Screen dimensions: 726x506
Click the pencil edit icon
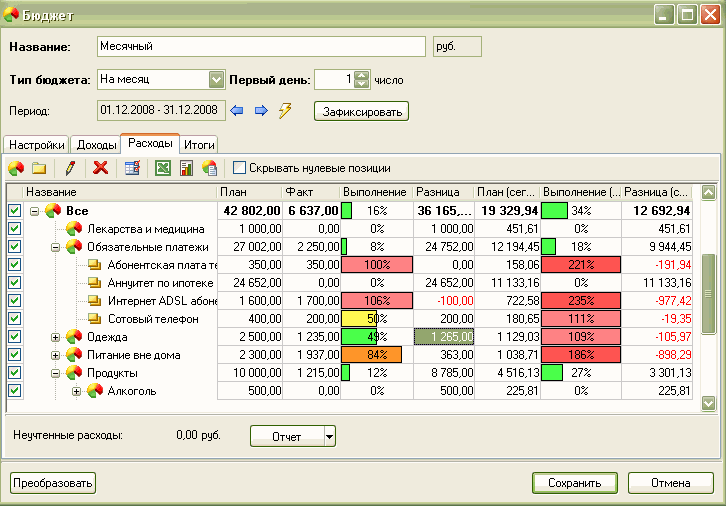[70, 168]
